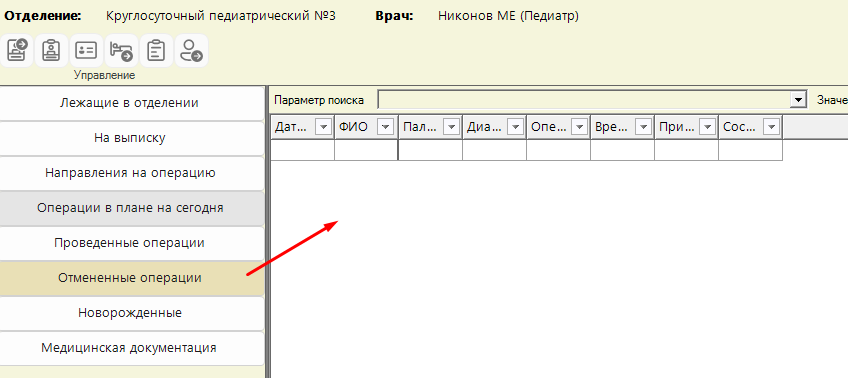Click the document-with-arrow icon in Управление toolbar
The width and height of the screenshot is (848, 378).
point(17,50)
